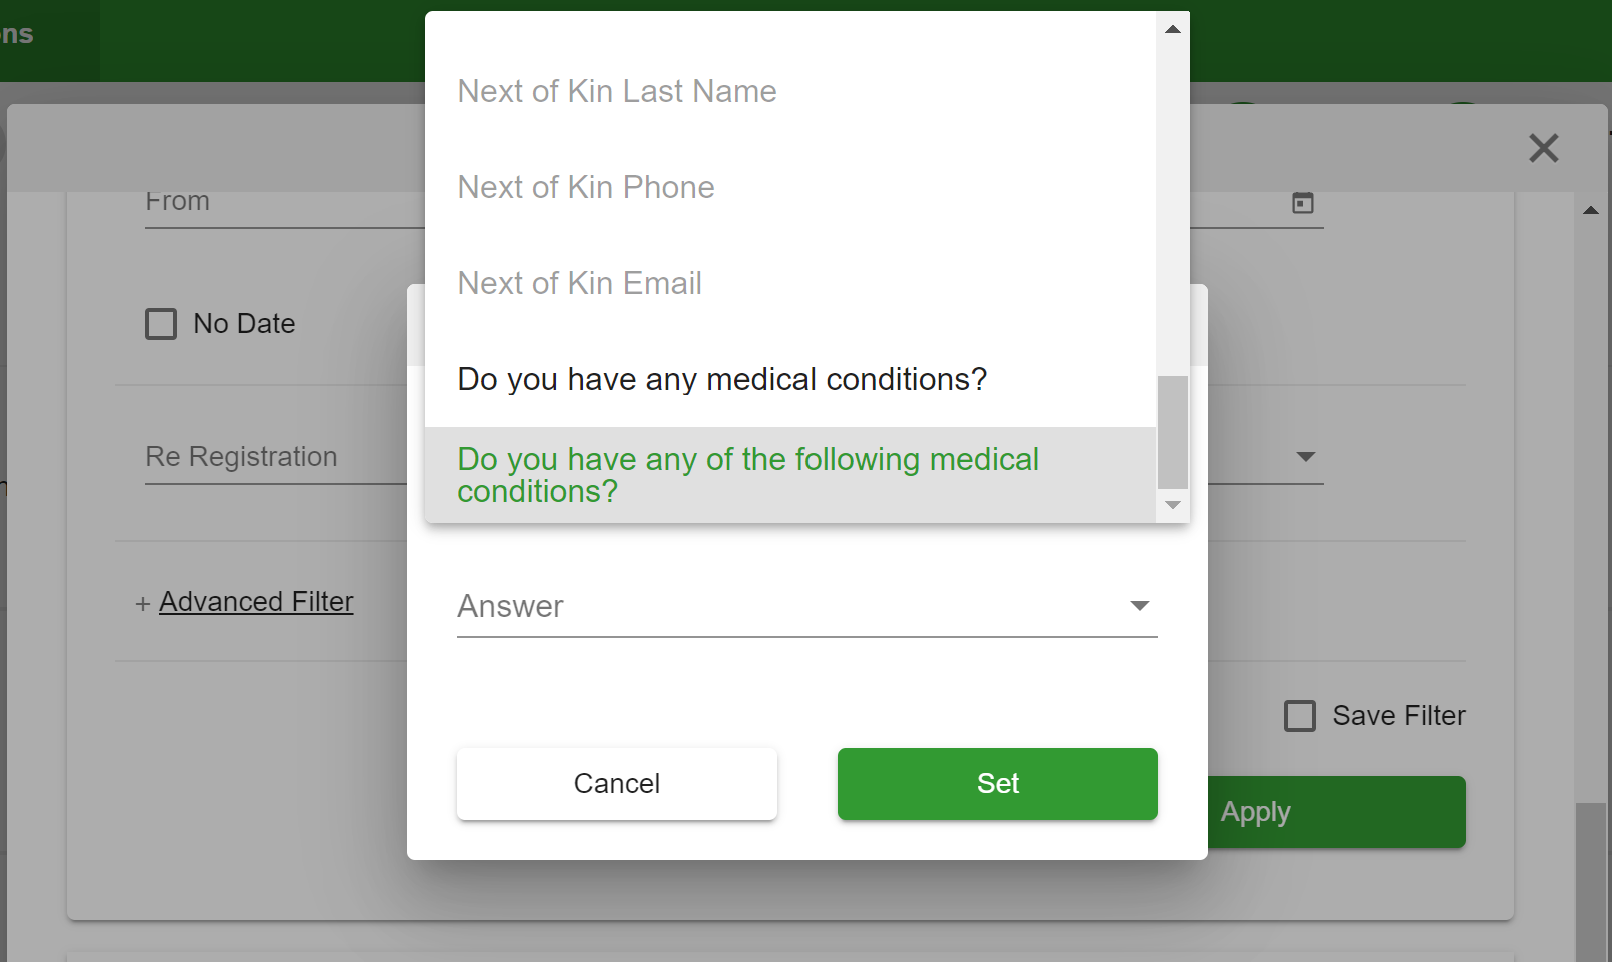Screen dimensions: 1612x962
Task: Click the plus icon beside Advanced Filter
Action: 143,604
